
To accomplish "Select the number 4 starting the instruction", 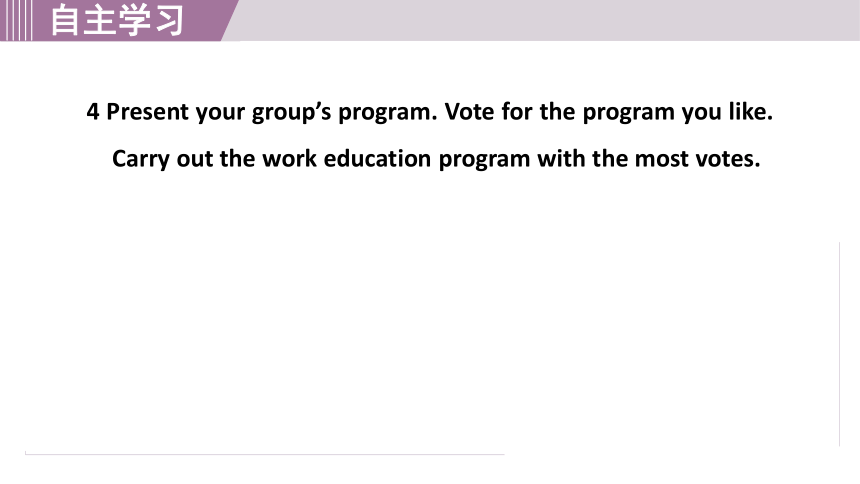I will (x=93, y=112).
